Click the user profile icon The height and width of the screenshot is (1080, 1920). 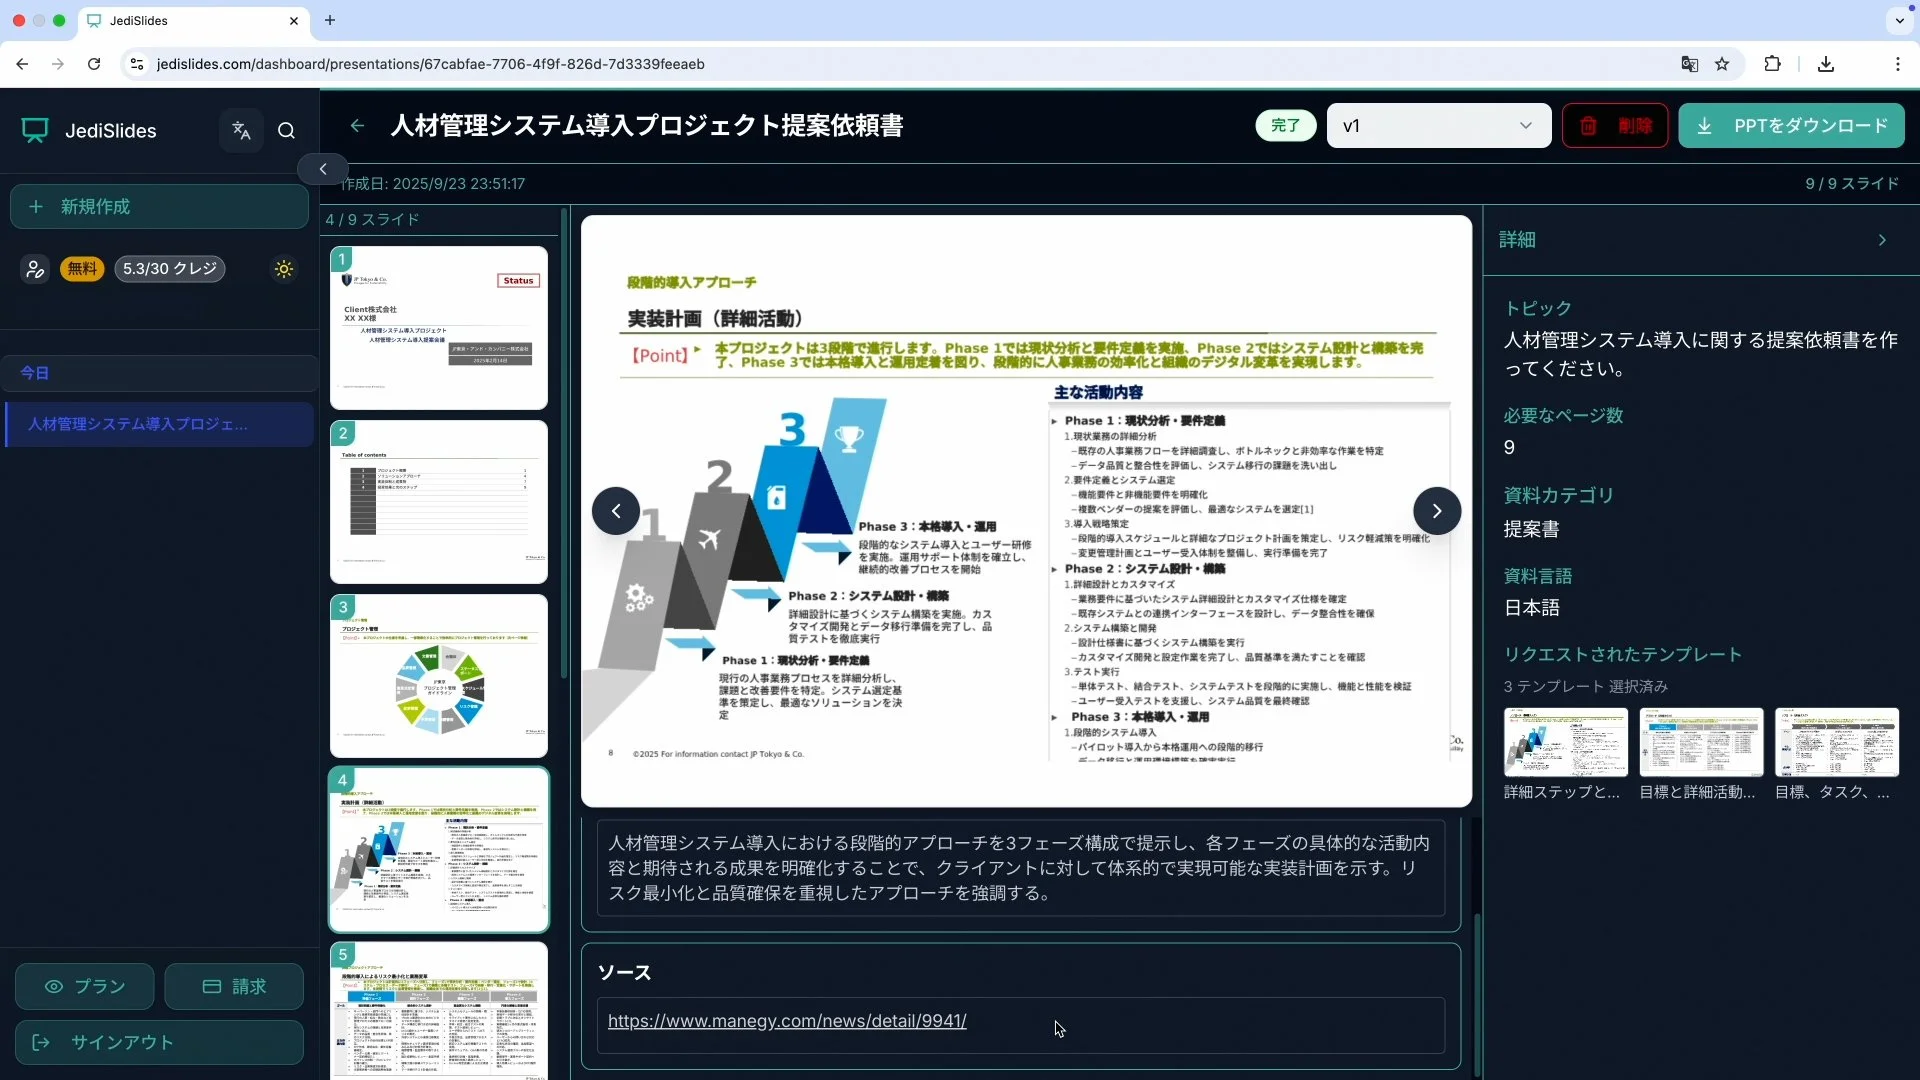coord(35,269)
